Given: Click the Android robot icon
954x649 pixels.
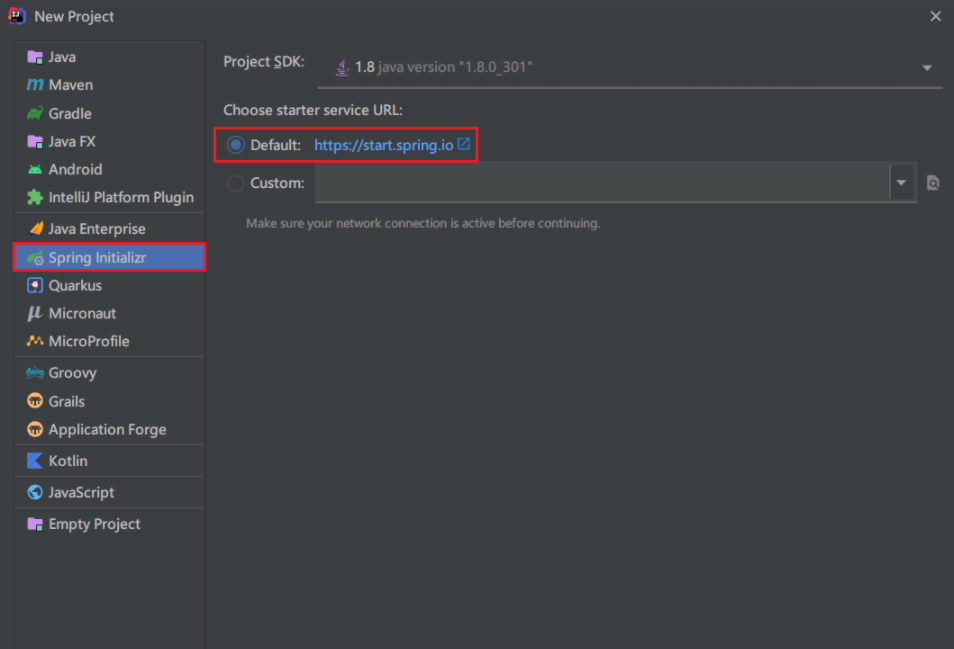Looking at the screenshot, I should (35, 170).
